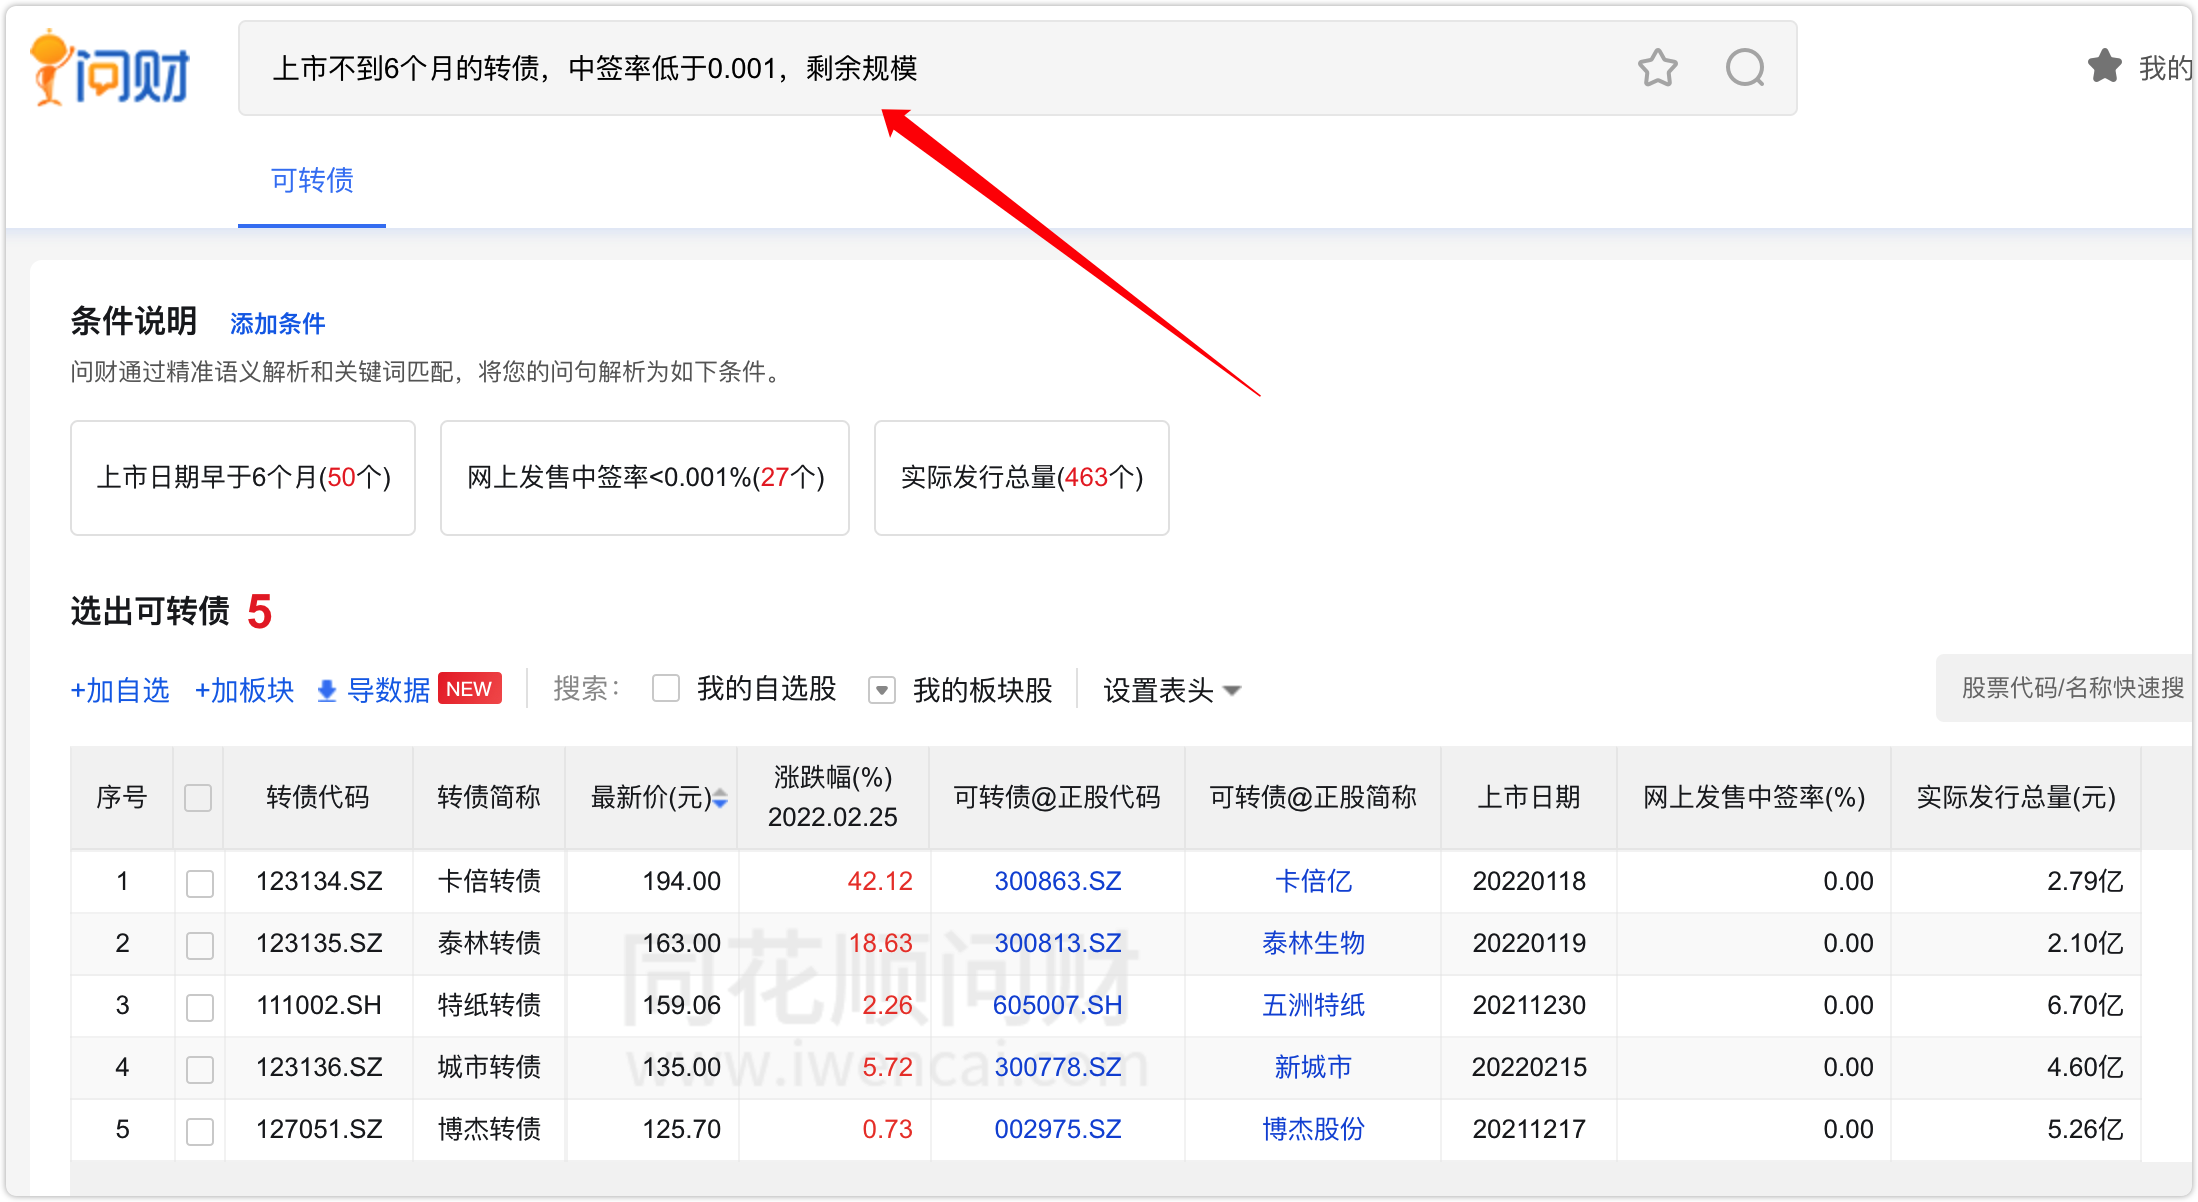Check the select-all header checkbox
2198x1202 pixels.
198,798
